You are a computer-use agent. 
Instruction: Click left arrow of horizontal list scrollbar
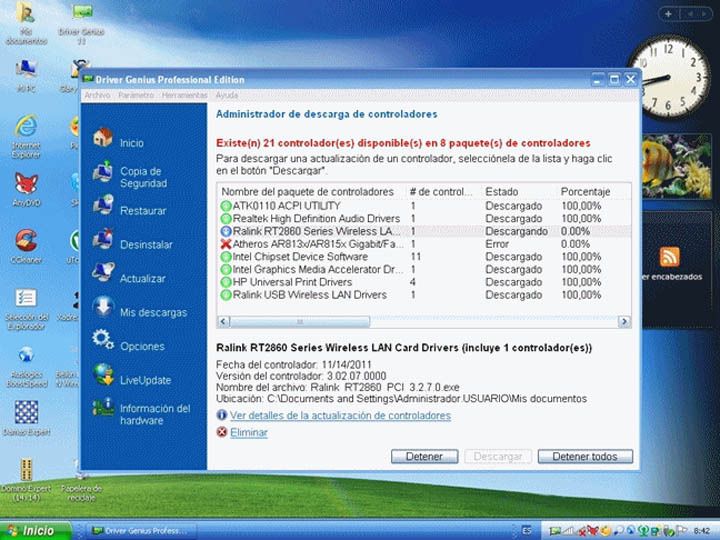coord(224,321)
